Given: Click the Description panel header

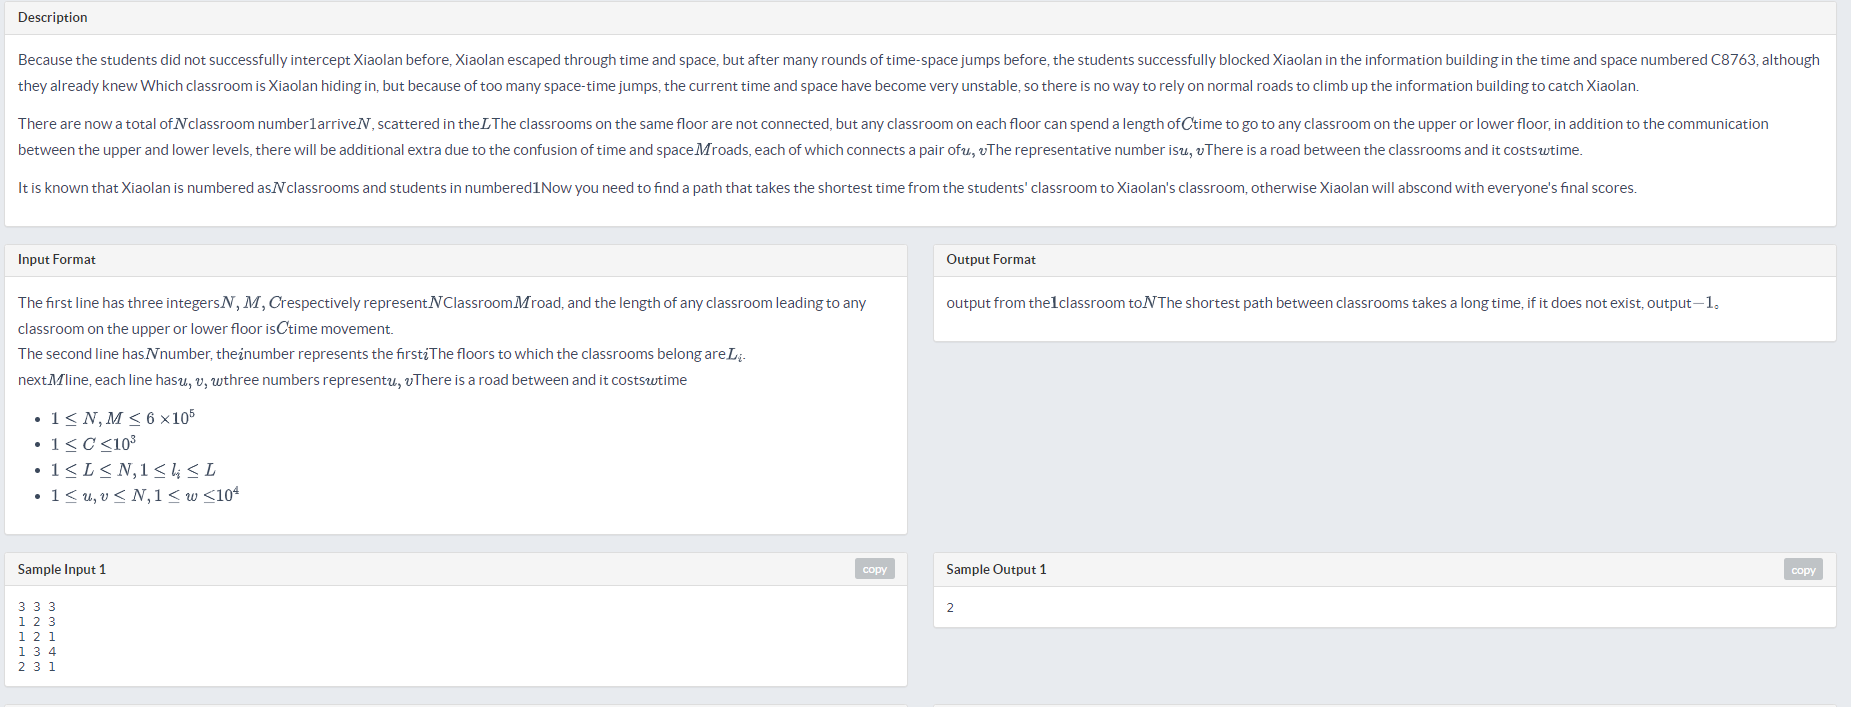Looking at the screenshot, I should coord(52,17).
